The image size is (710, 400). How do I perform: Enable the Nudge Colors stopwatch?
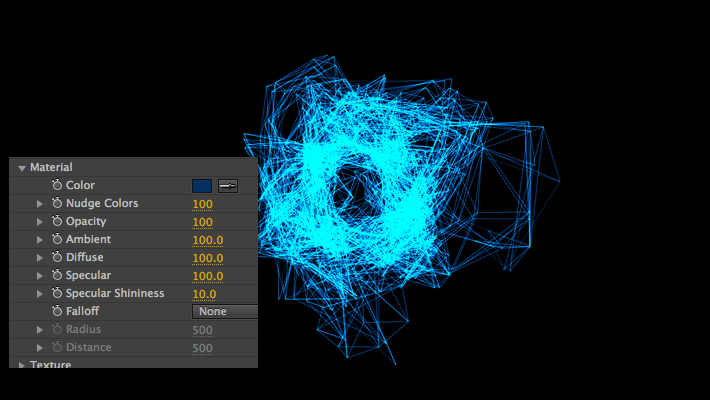coord(57,204)
